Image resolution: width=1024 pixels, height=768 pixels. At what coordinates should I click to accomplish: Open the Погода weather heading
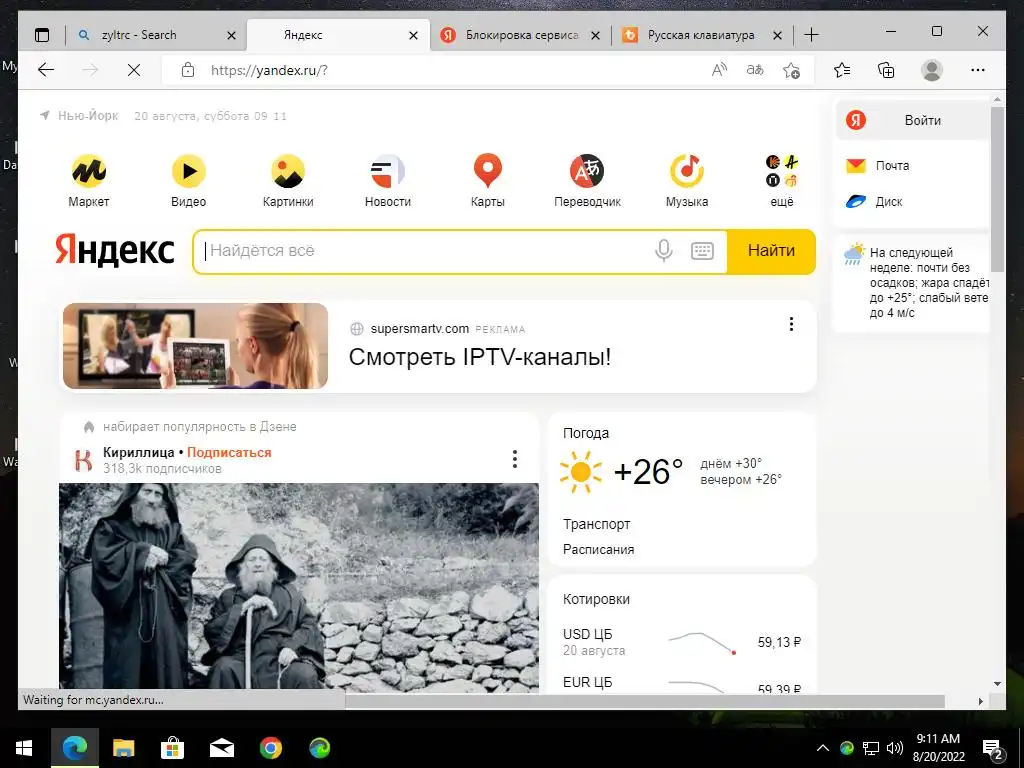pos(586,434)
